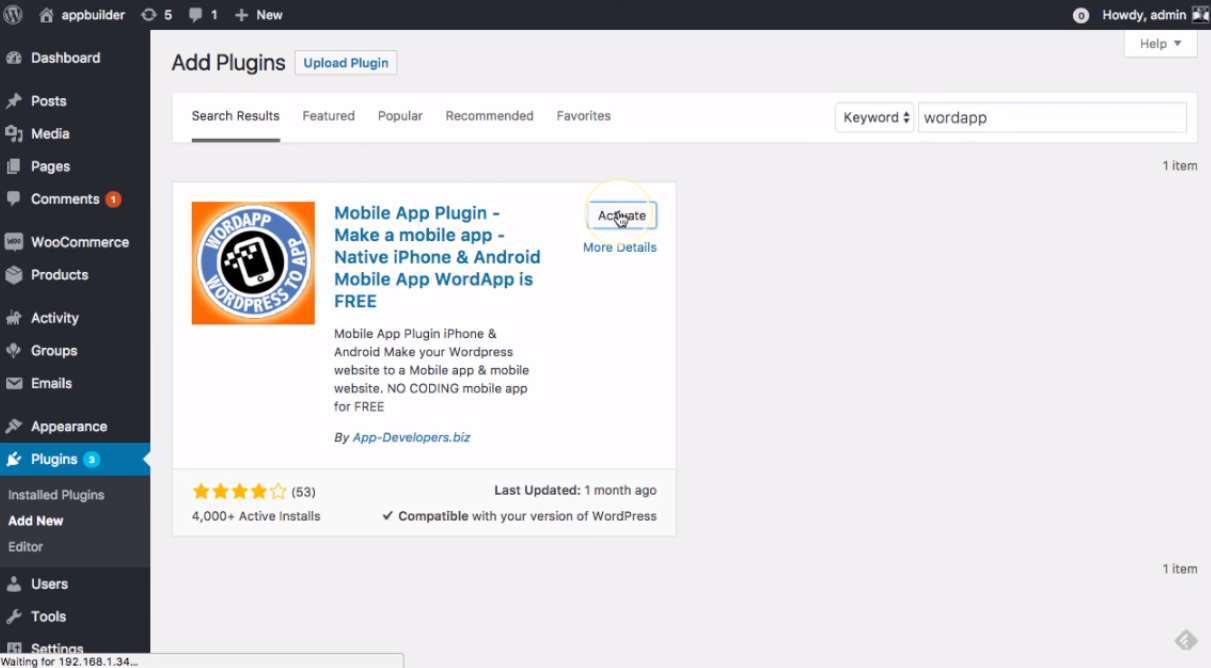The width and height of the screenshot is (1211, 668).
Task: Click the Groups icon in sidebar
Action: [x=14, y=351]
